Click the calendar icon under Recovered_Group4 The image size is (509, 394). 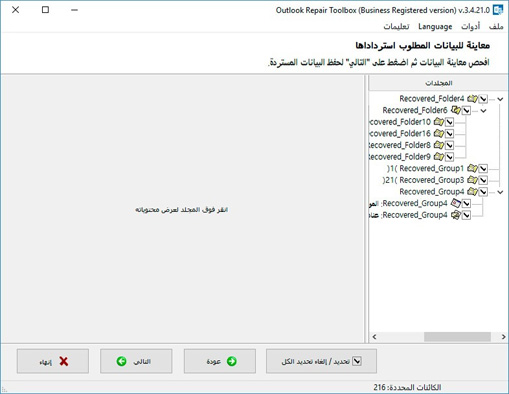pyautogui.click(x=456, y=203)
